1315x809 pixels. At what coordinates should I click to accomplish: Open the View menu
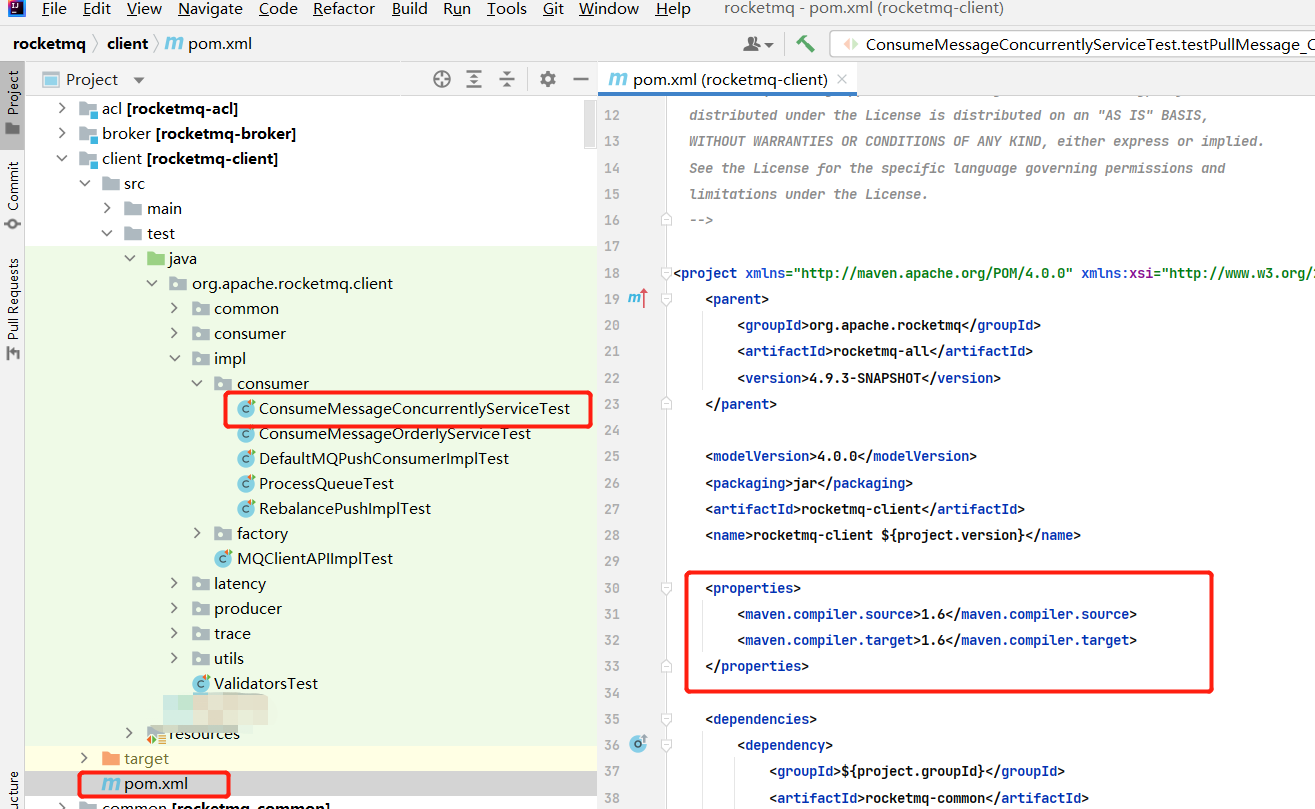click(144, 9)
